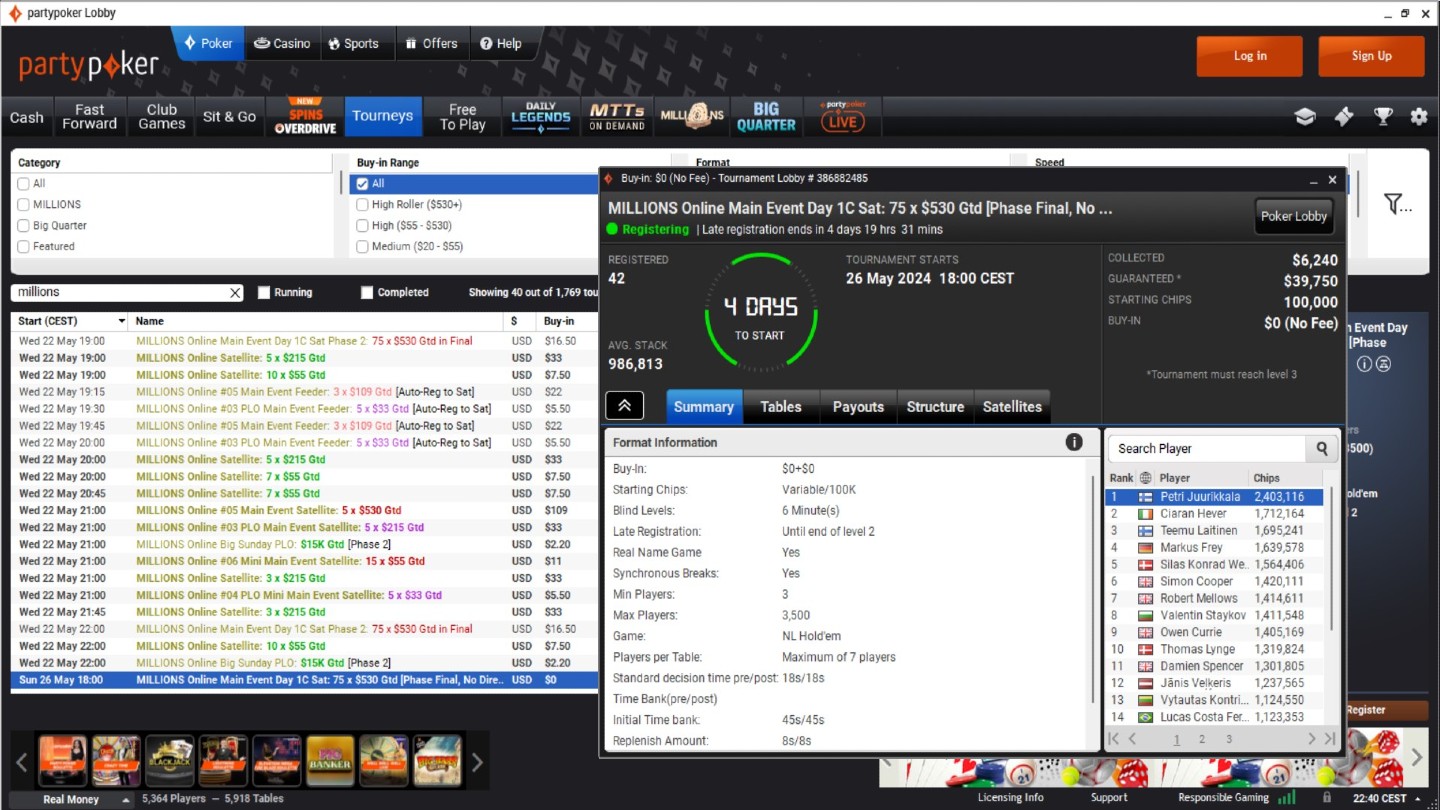Click the info icon in Format Information

pos(1074,442)
